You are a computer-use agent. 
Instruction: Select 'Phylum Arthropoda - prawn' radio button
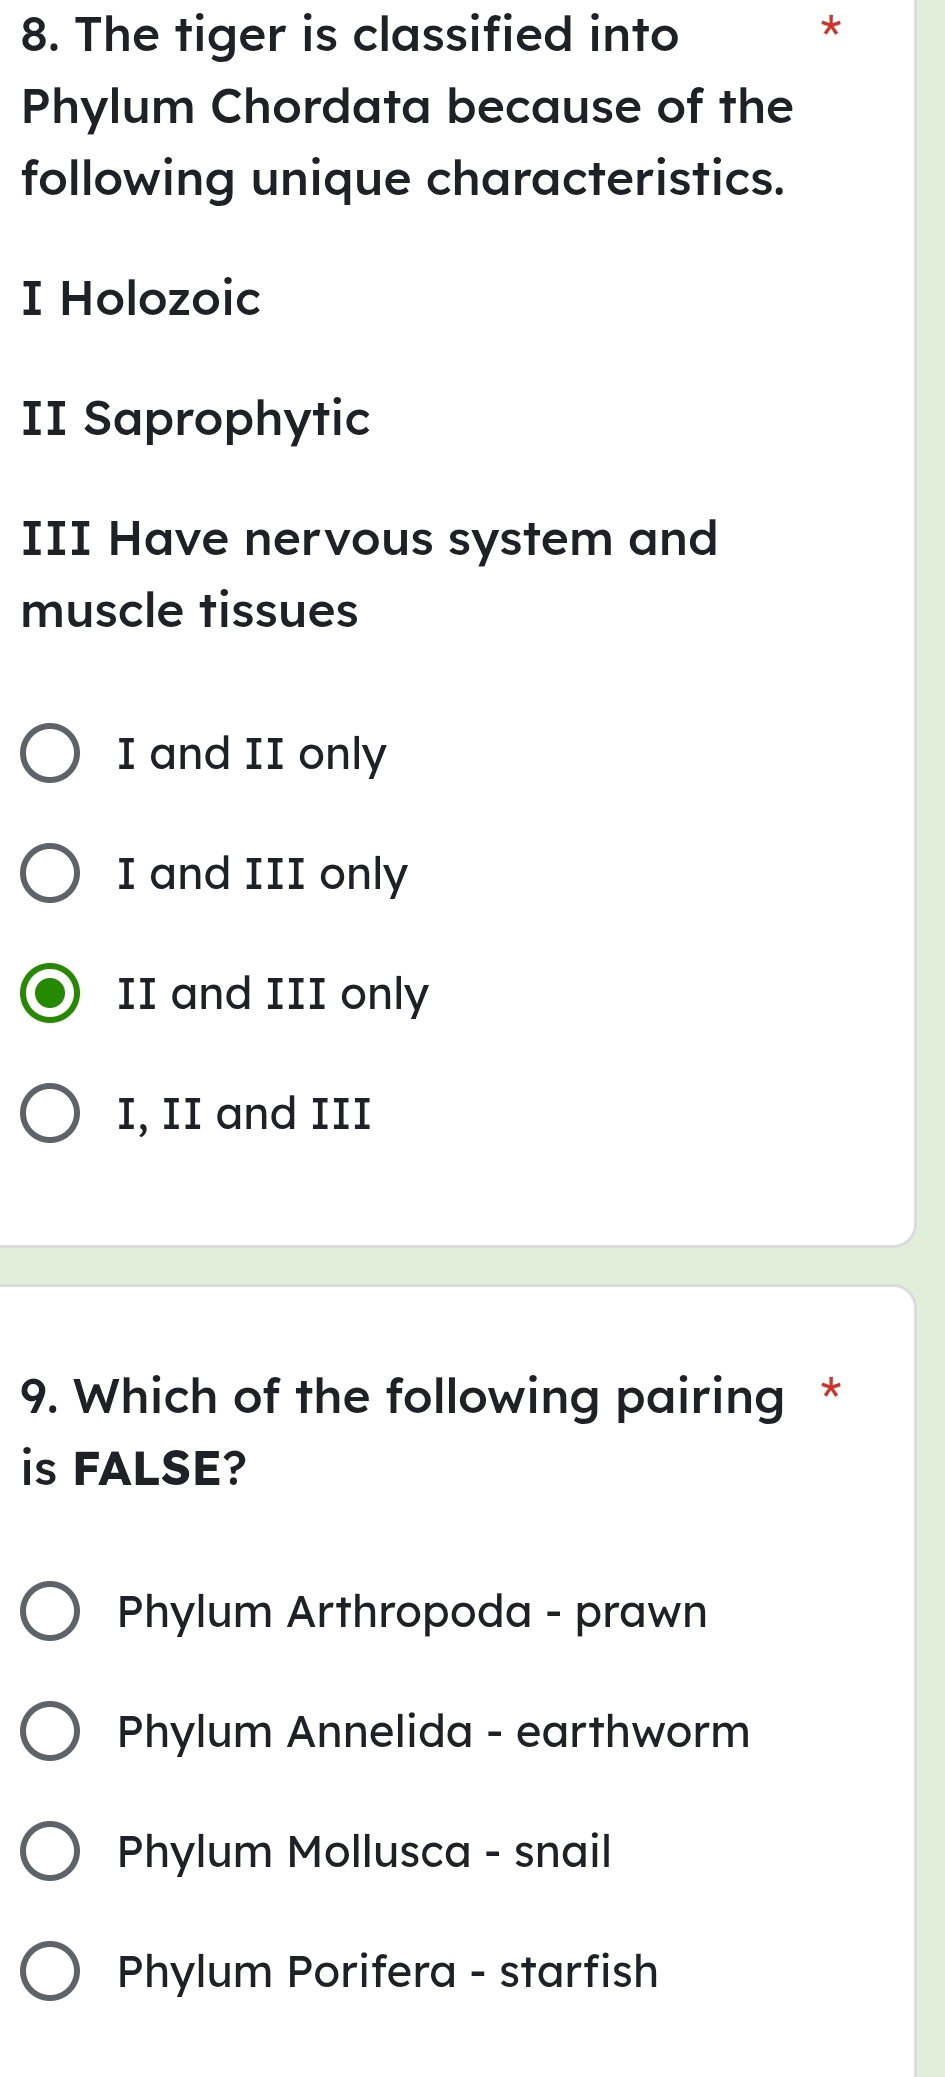[x=50, y=1612]
